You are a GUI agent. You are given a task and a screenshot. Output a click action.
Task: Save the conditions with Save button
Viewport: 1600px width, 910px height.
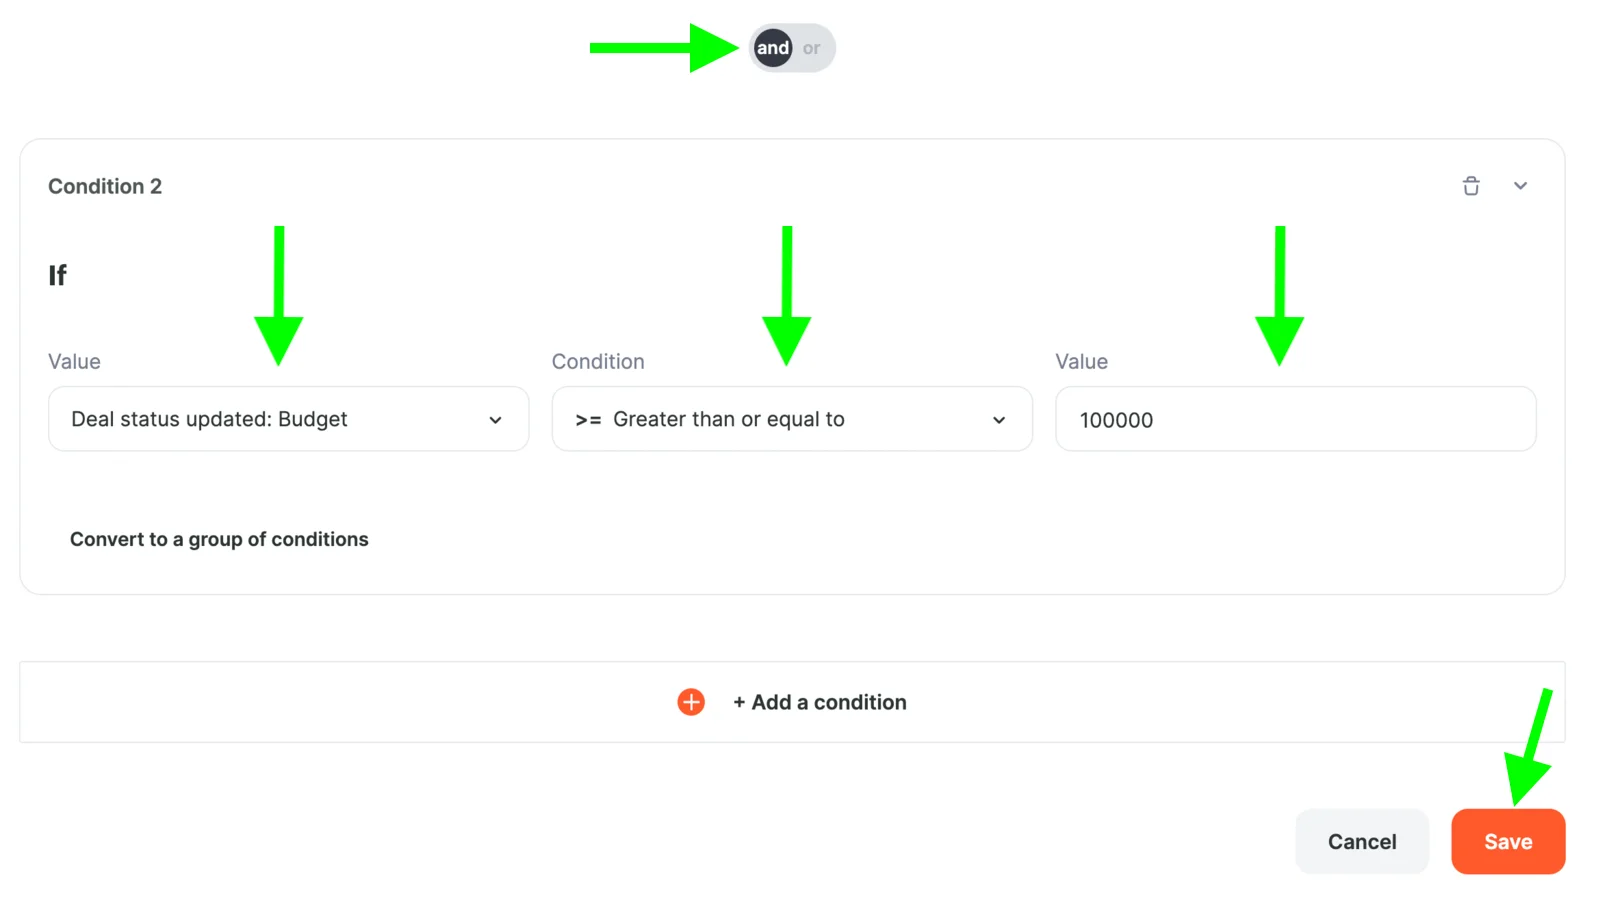point(1508,842)
